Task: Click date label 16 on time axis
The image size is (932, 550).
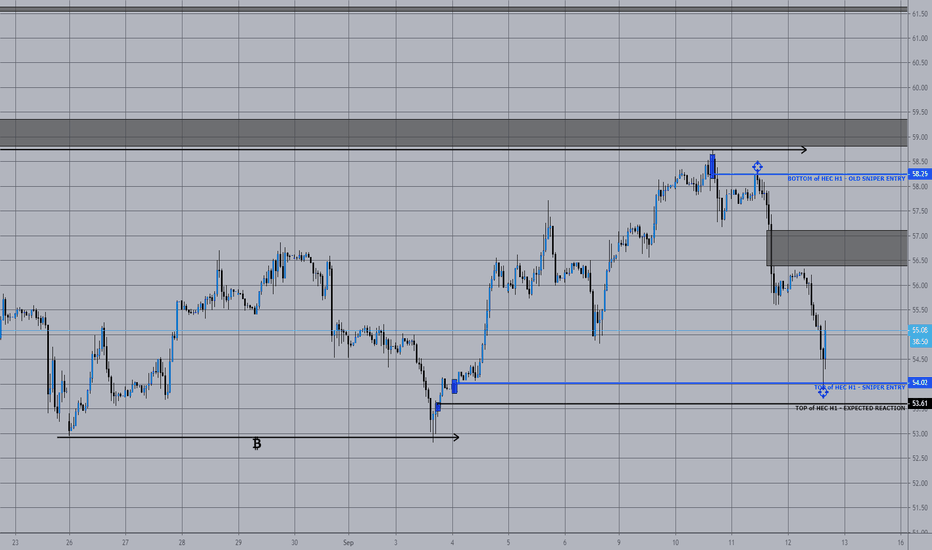Action: click(x=901, y=542)
